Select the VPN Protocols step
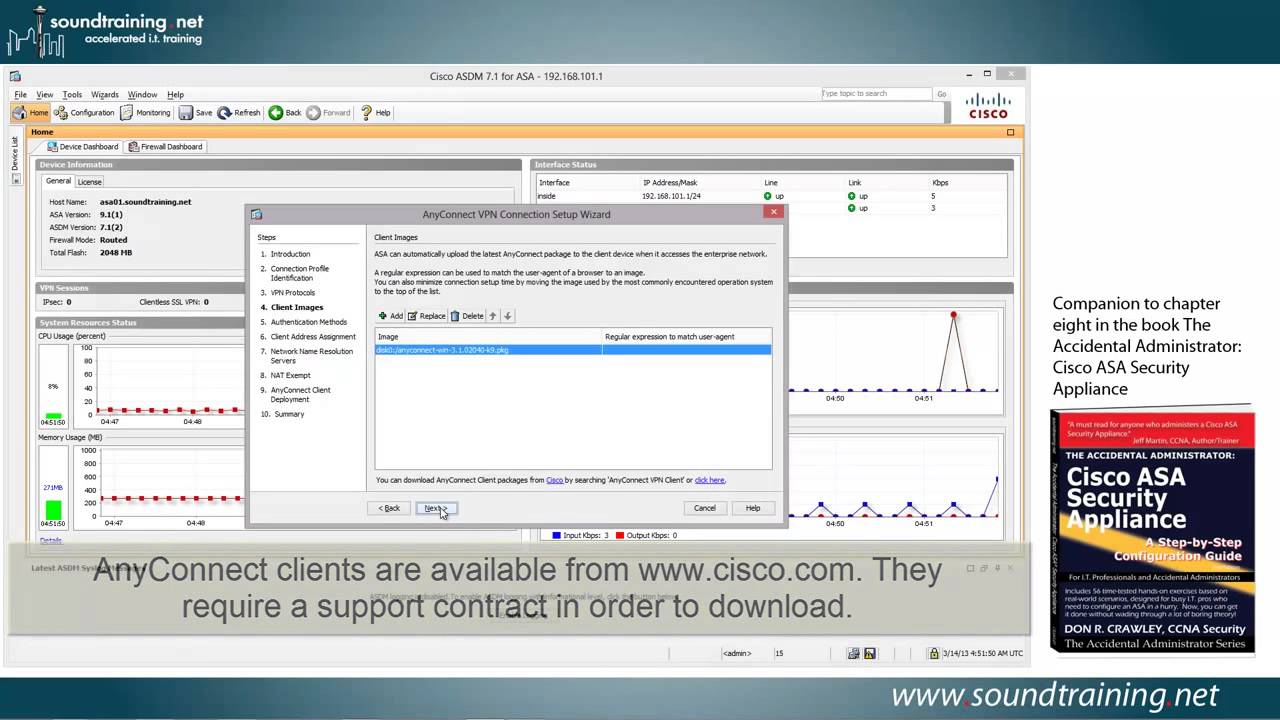The width and height of the screenshot is (1280, 720). click(292, 293)
